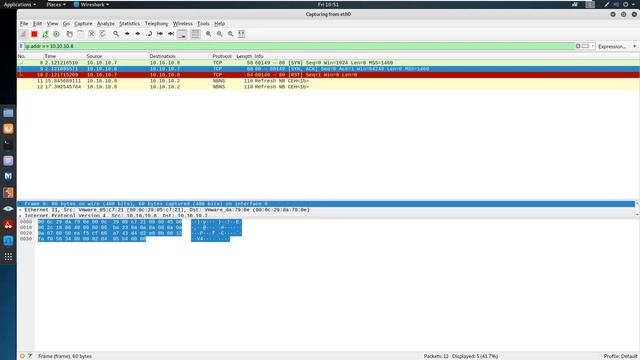Click the display filter bookmark icon
640x360 pixels.
coord(21,46)
